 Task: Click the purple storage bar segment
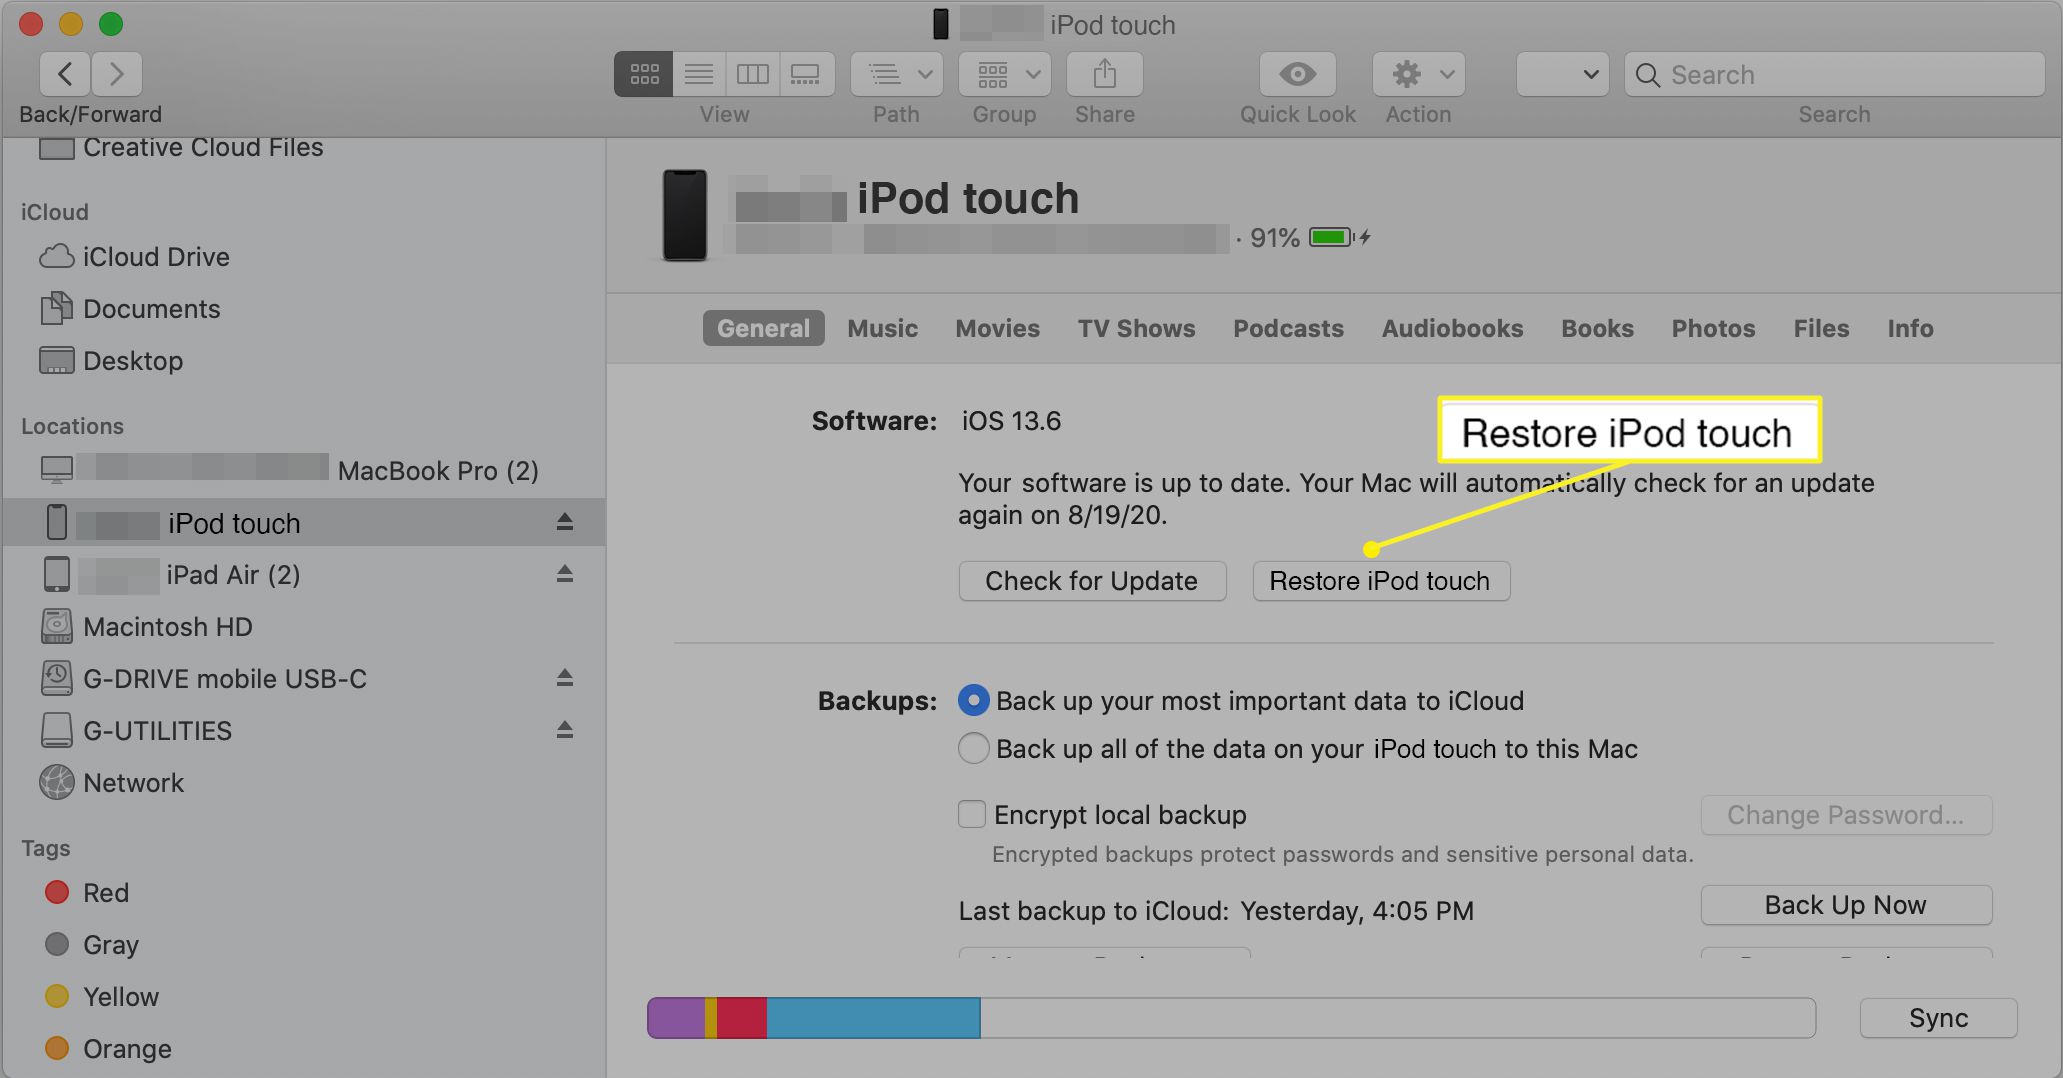[676, 1018]
